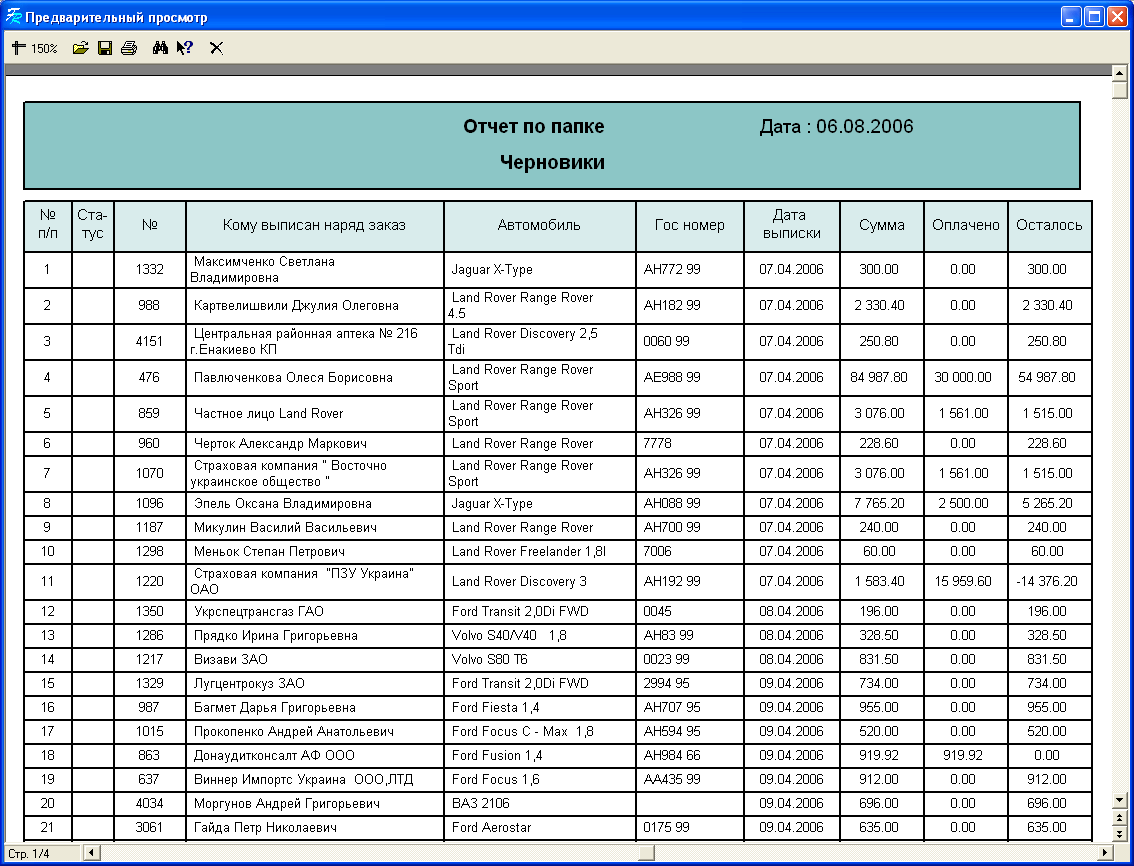Screen dimensions: 1134x866
Task: Open a saved report file
Action: tap(81, 48)
